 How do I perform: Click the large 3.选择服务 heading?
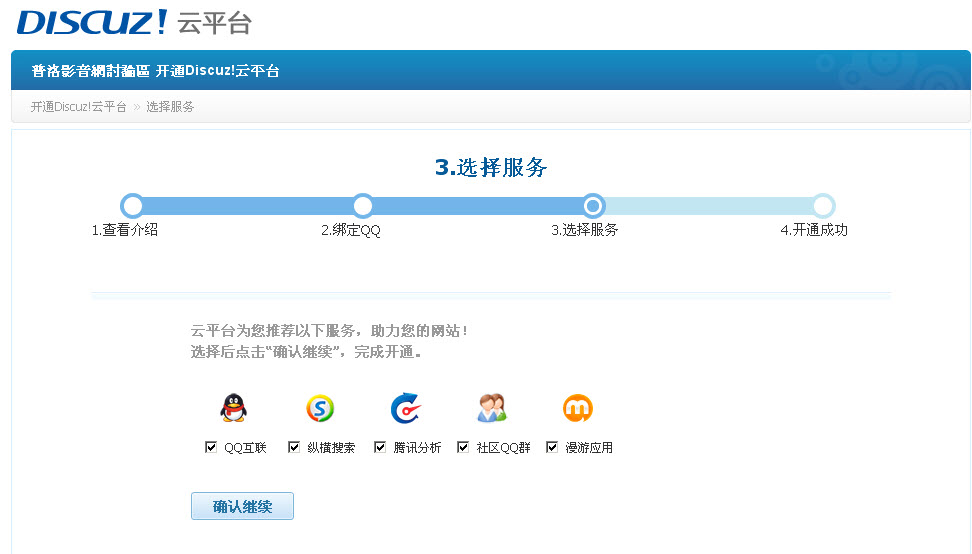pyautogui.click(x=491, y=167)
